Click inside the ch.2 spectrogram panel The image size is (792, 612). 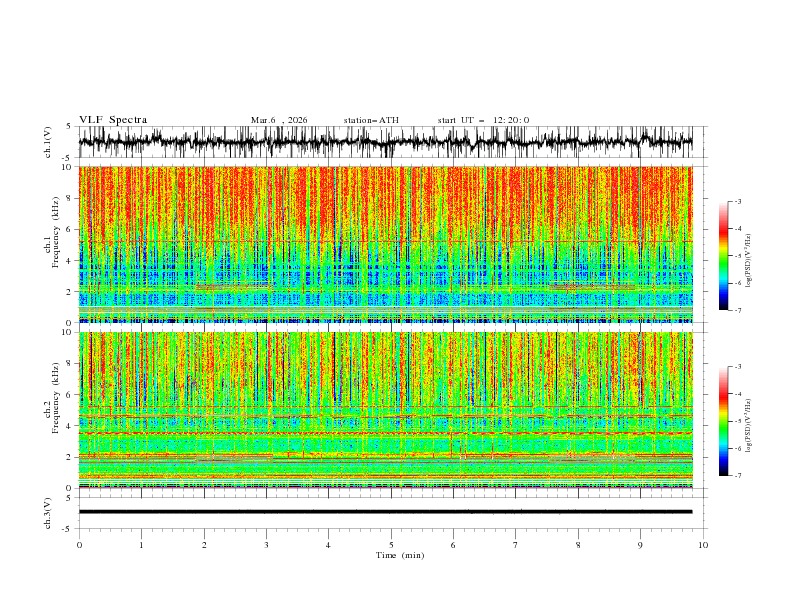385,410
